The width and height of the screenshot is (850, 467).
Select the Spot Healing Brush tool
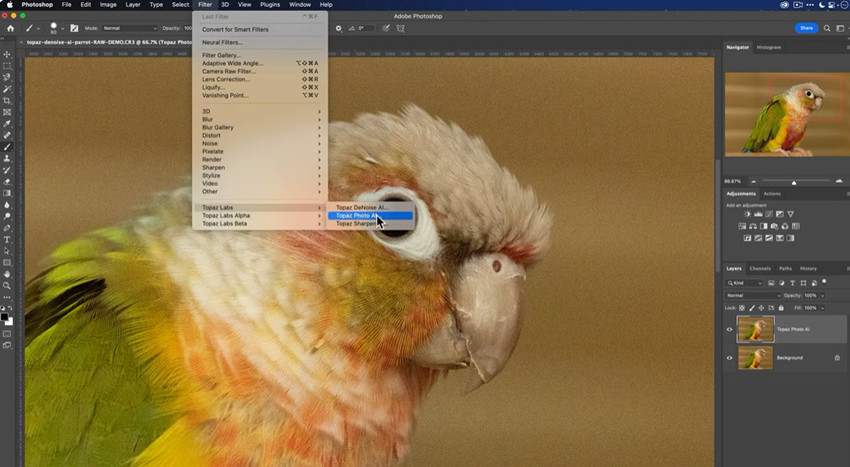pos(7,136)
